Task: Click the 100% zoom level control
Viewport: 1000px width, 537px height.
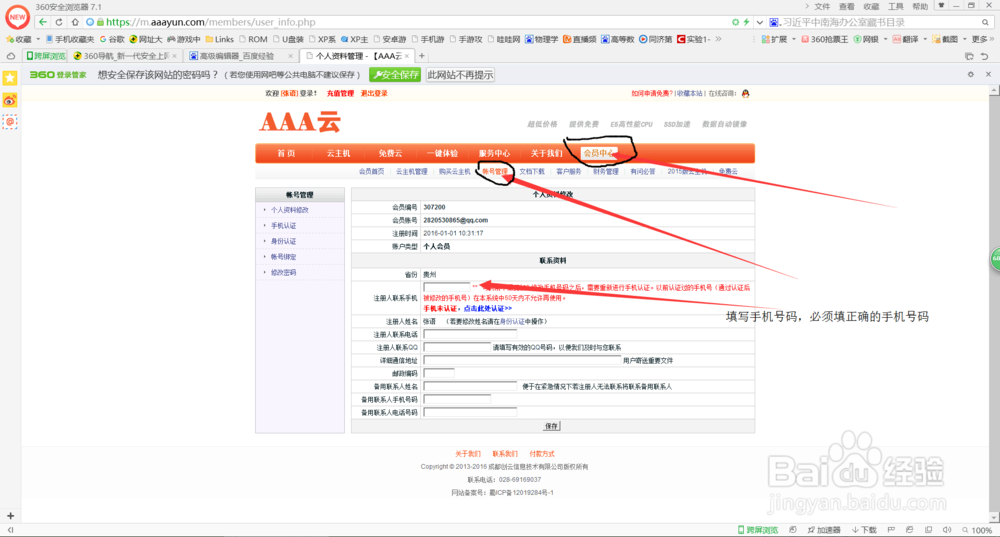Action: tap(977, 530)
